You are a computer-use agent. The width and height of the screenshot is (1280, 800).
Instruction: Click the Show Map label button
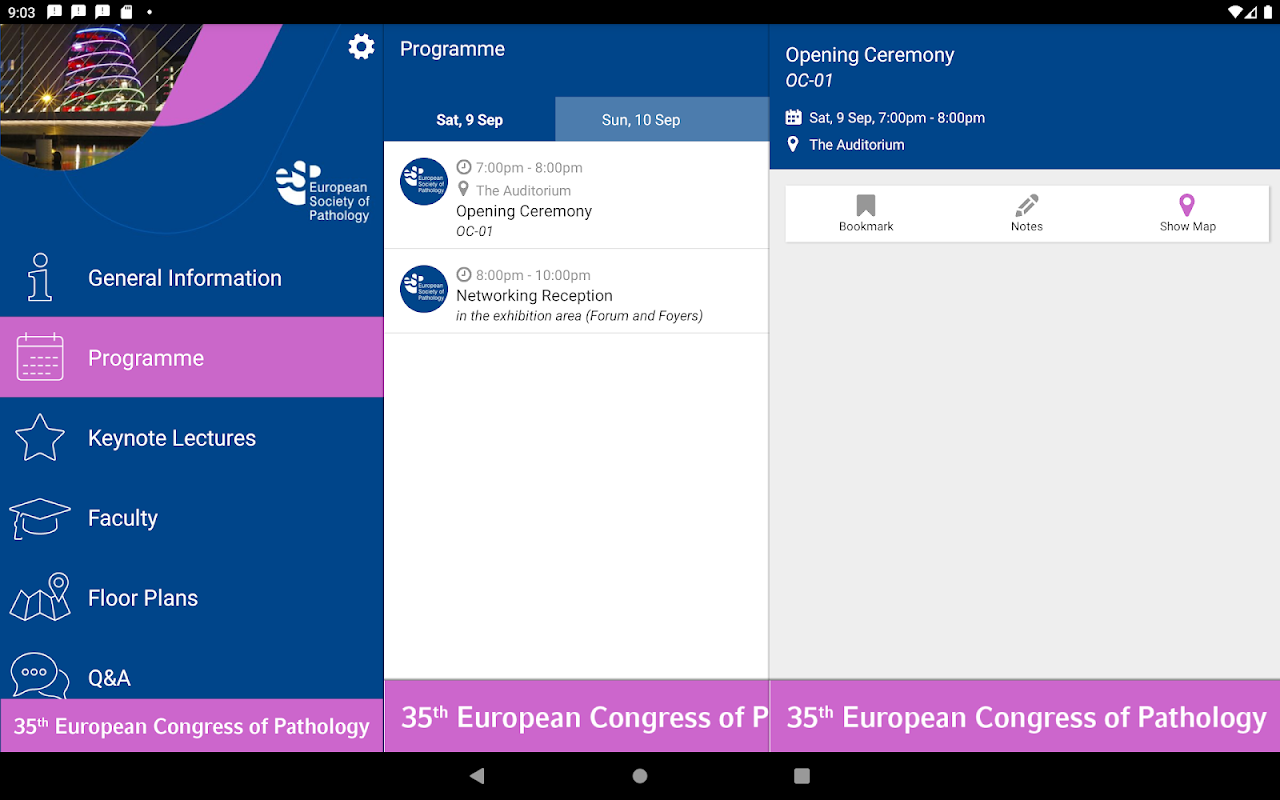[x=1188, y=227]
